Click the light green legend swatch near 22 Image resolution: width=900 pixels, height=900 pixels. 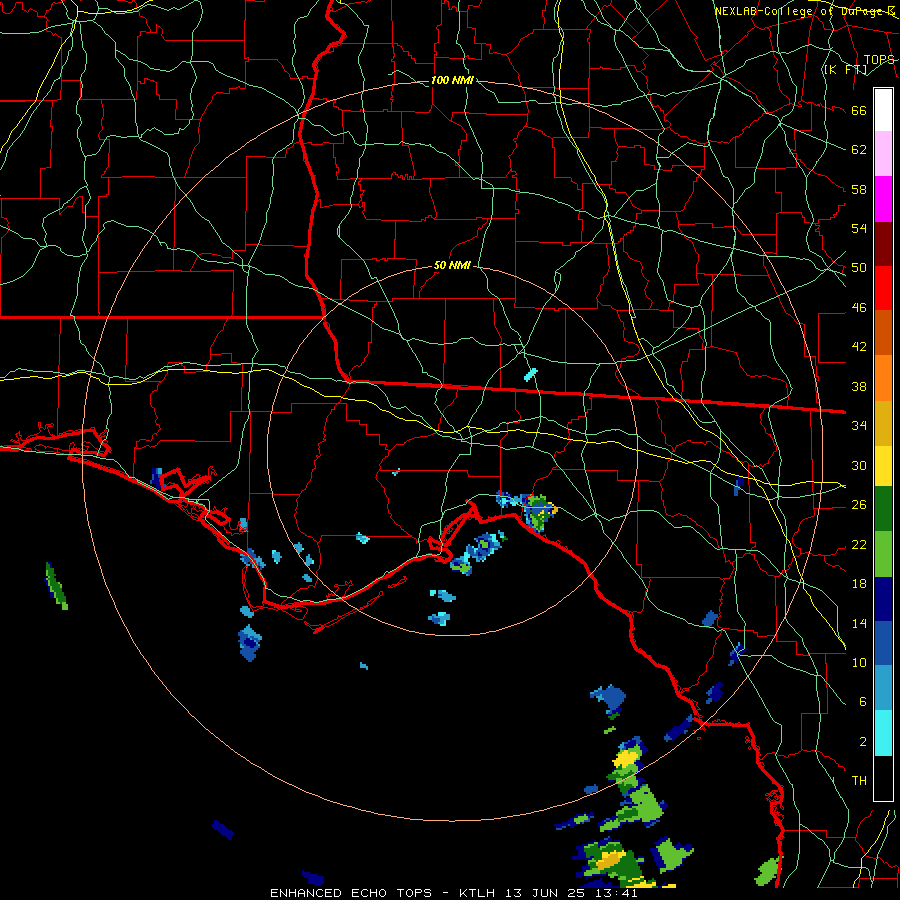pyautogui.click(x=883, y=554)
